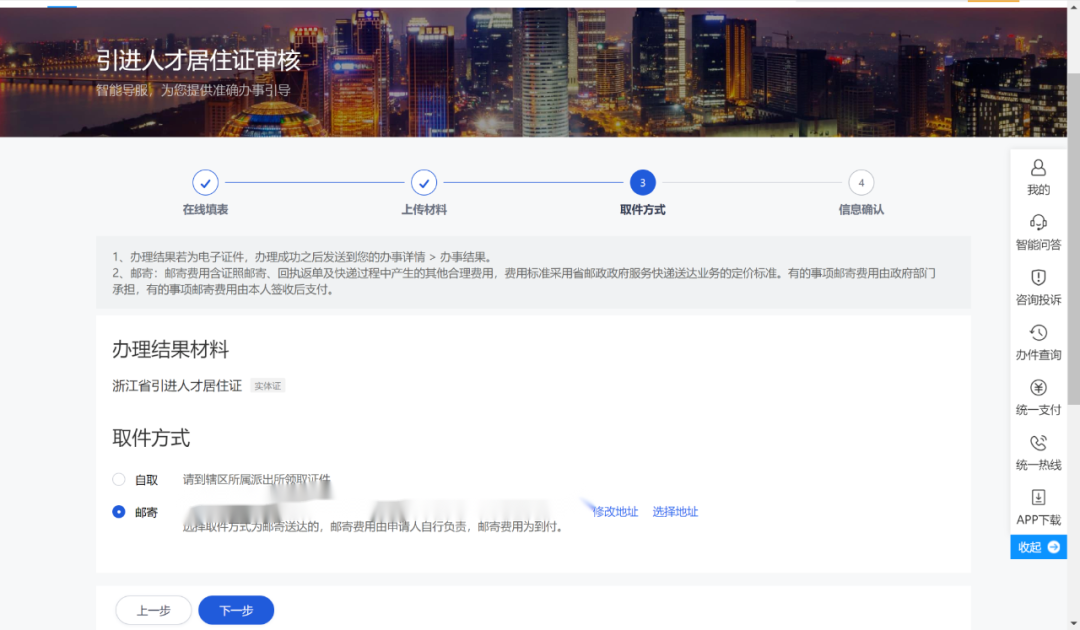This screenshot has width=1080, height=630.
Task: Open 智能问答 headset icon
Action: coord(1038,223)
